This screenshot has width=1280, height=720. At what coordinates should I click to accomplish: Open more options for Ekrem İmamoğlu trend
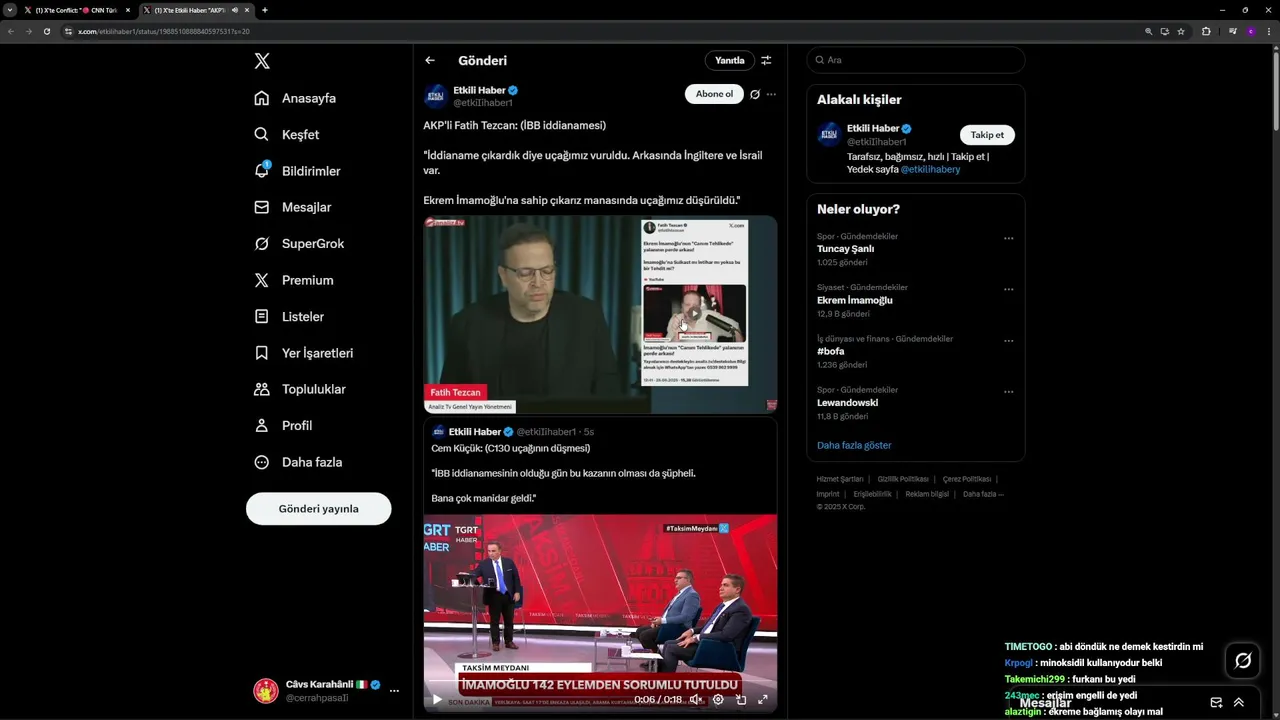point(1008,289)
